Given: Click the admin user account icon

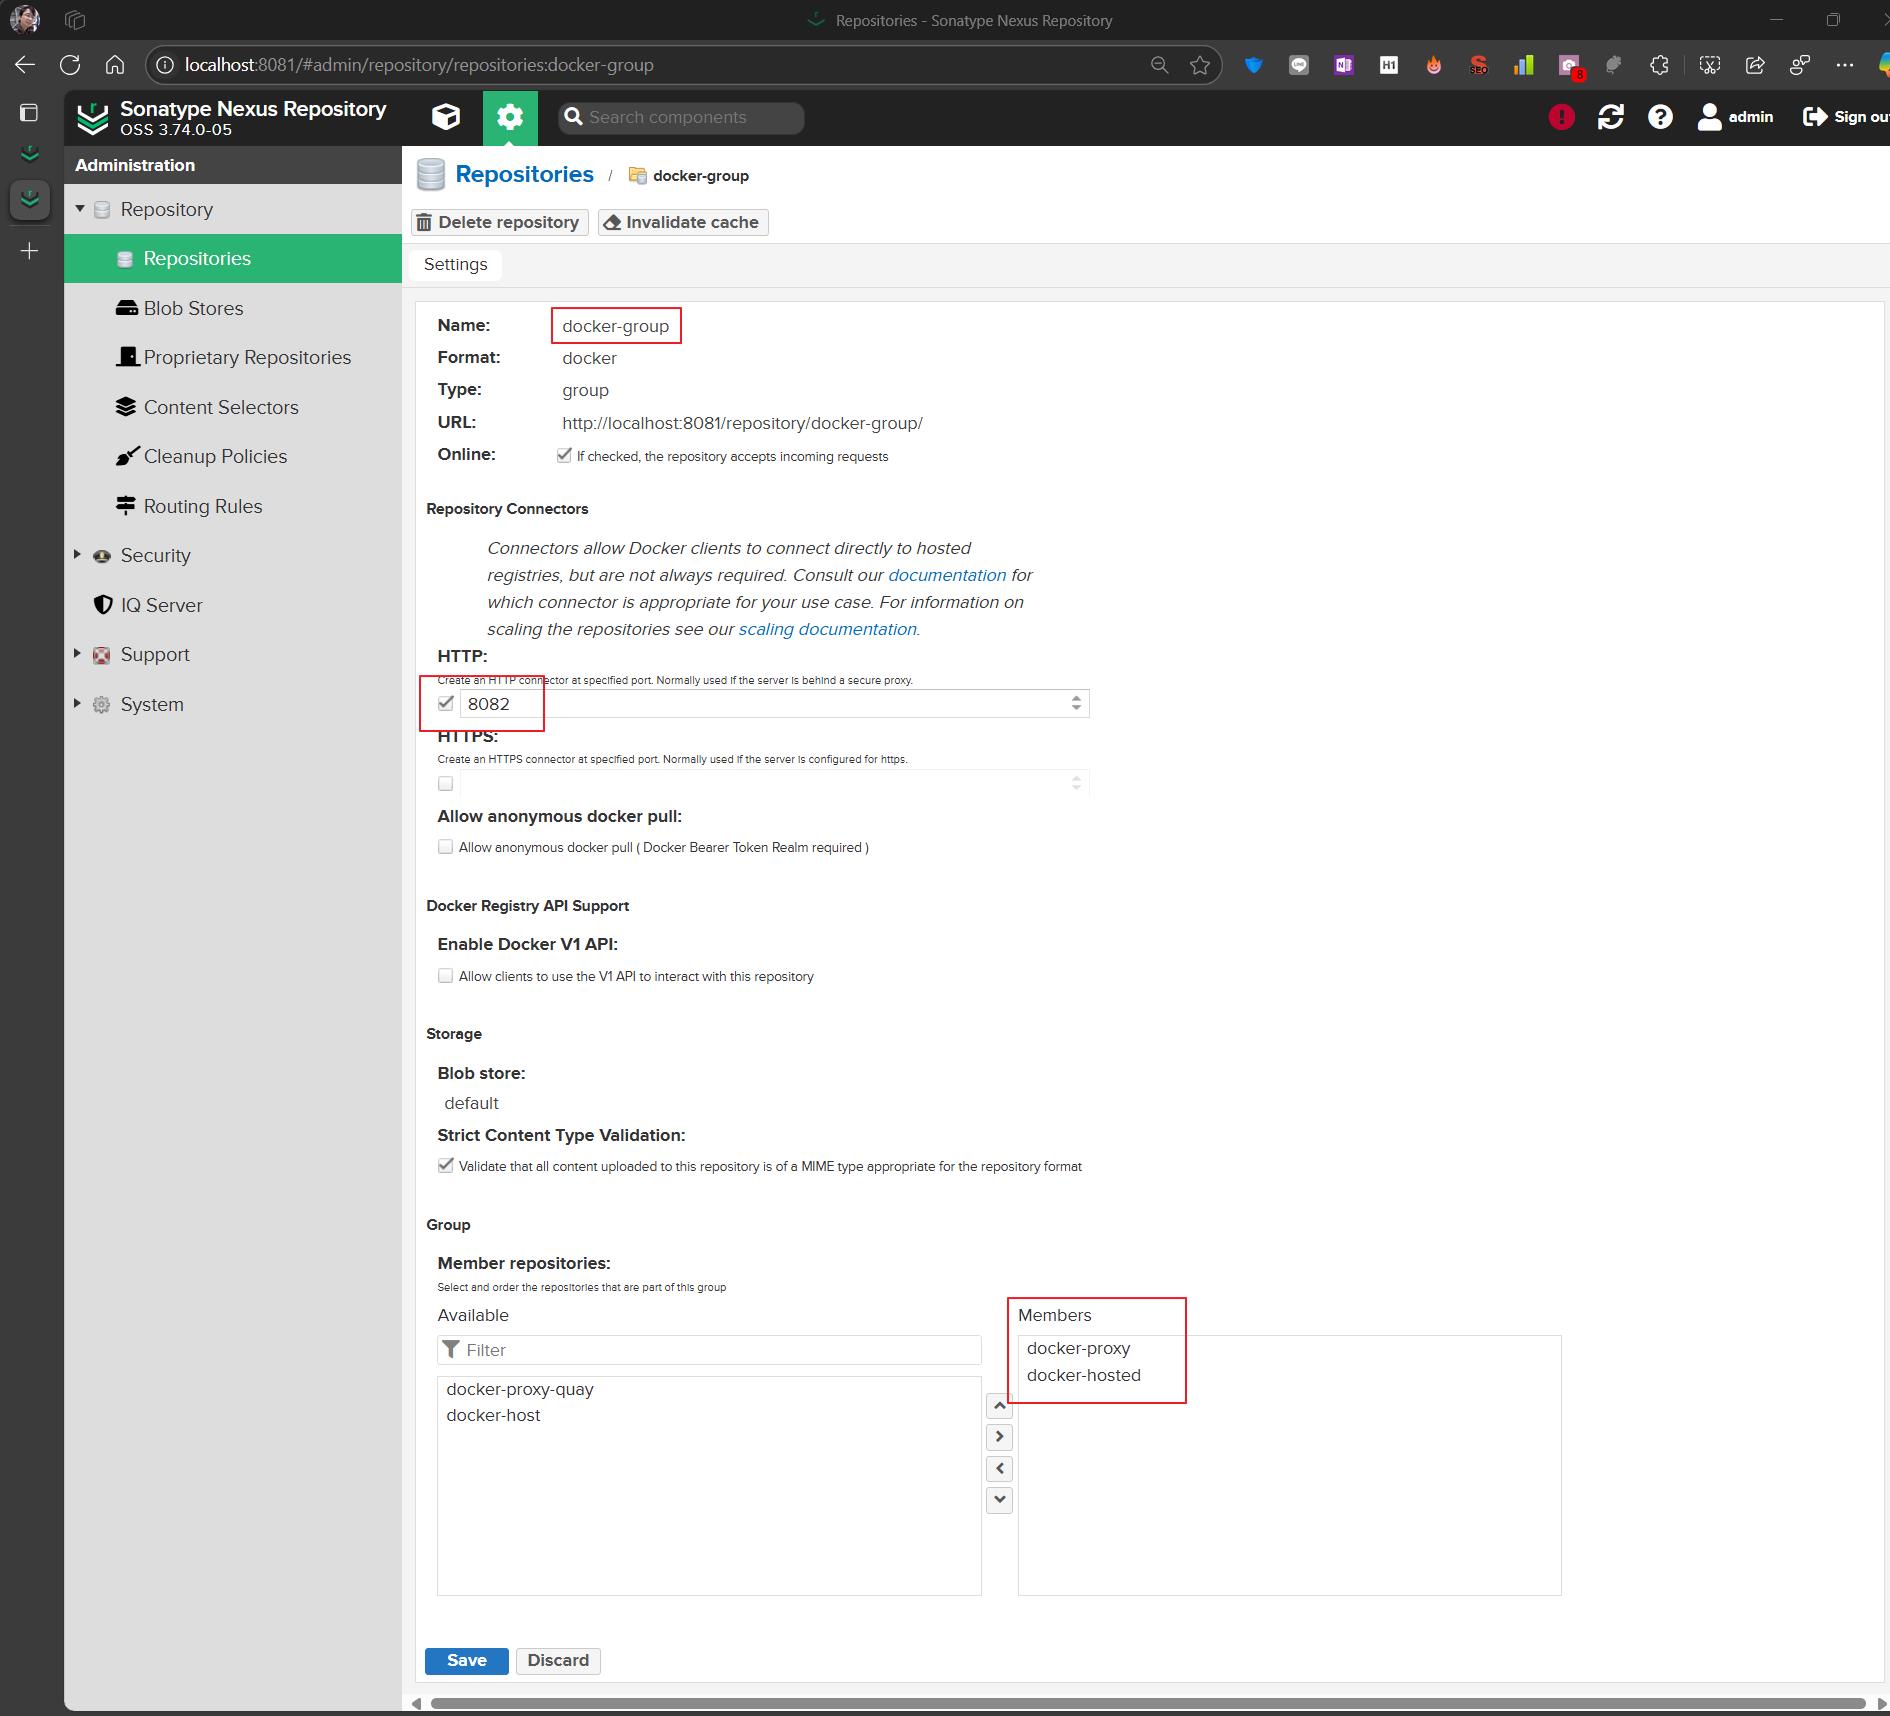Looking at the screenshot, I should click(1709, 117).
